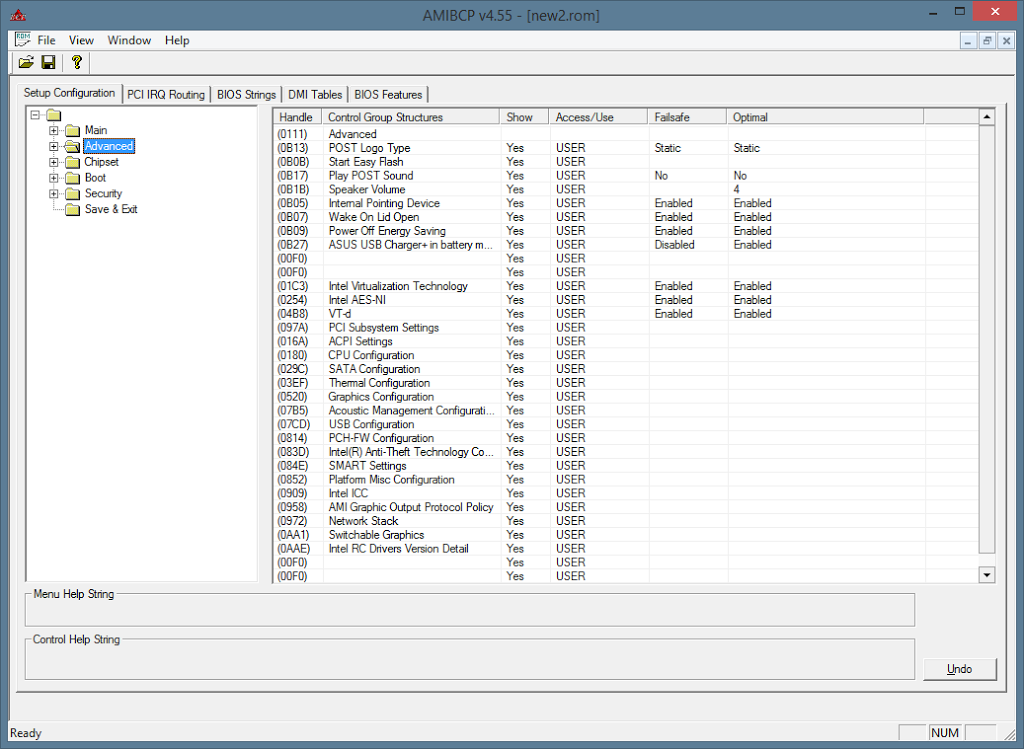The width and height of the screenshot is (1024, 749).
Task: Select the Speaker Volume row
Action: 626,189
